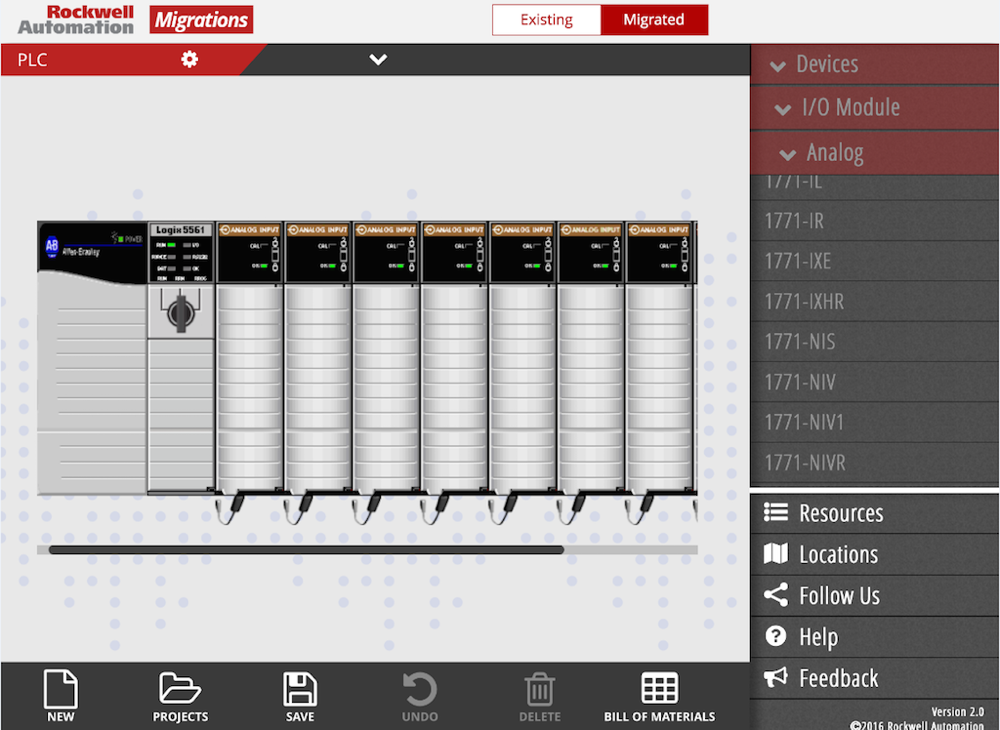This screenshot has width=1000, height=730.
Task: Collapse the Devices section
Action: (776, 65)
